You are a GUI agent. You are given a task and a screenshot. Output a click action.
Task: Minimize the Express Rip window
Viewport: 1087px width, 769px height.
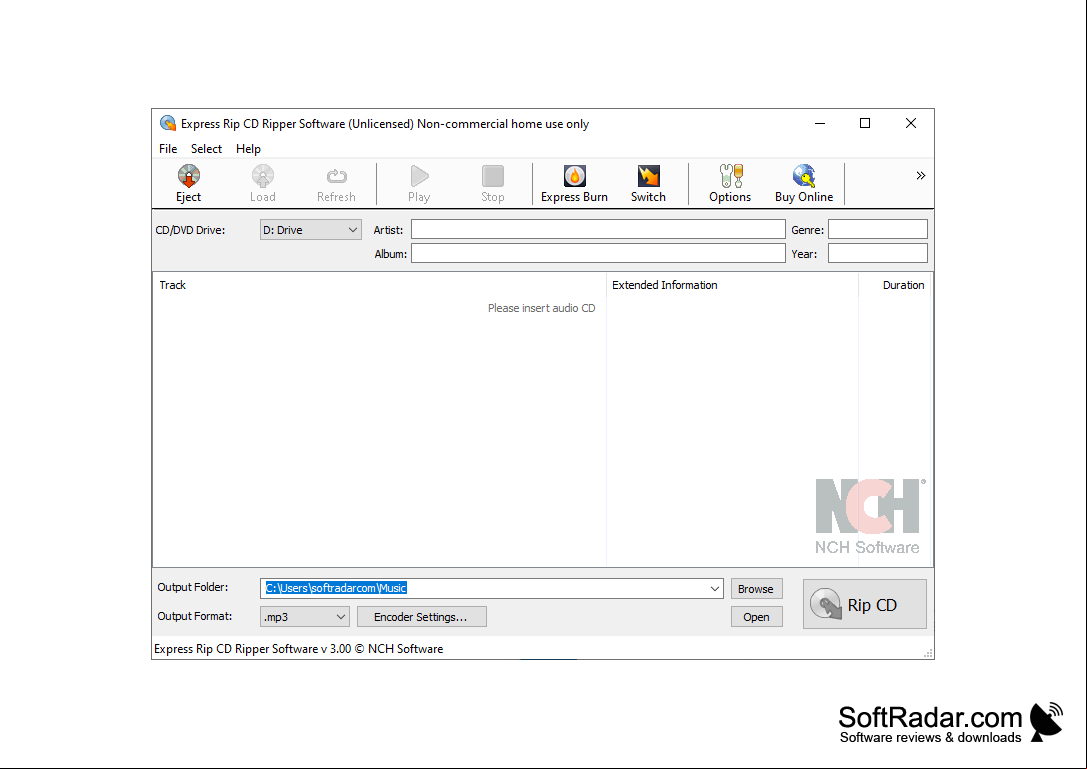point(820,123)
